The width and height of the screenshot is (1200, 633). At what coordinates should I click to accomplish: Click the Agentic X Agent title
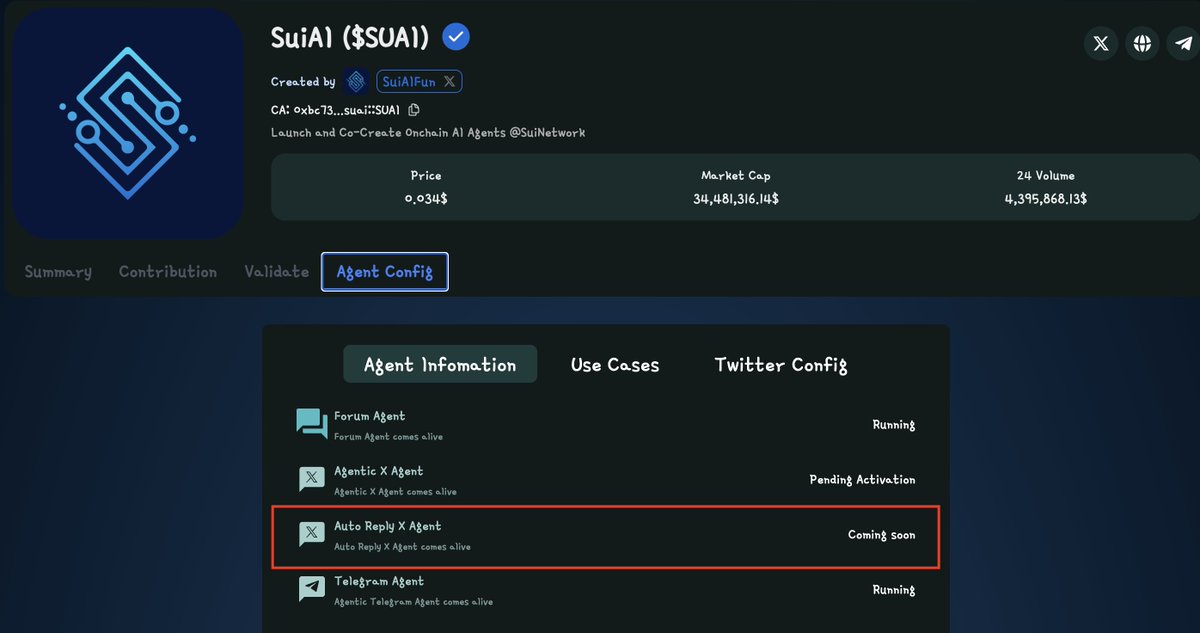pos(379,471)
